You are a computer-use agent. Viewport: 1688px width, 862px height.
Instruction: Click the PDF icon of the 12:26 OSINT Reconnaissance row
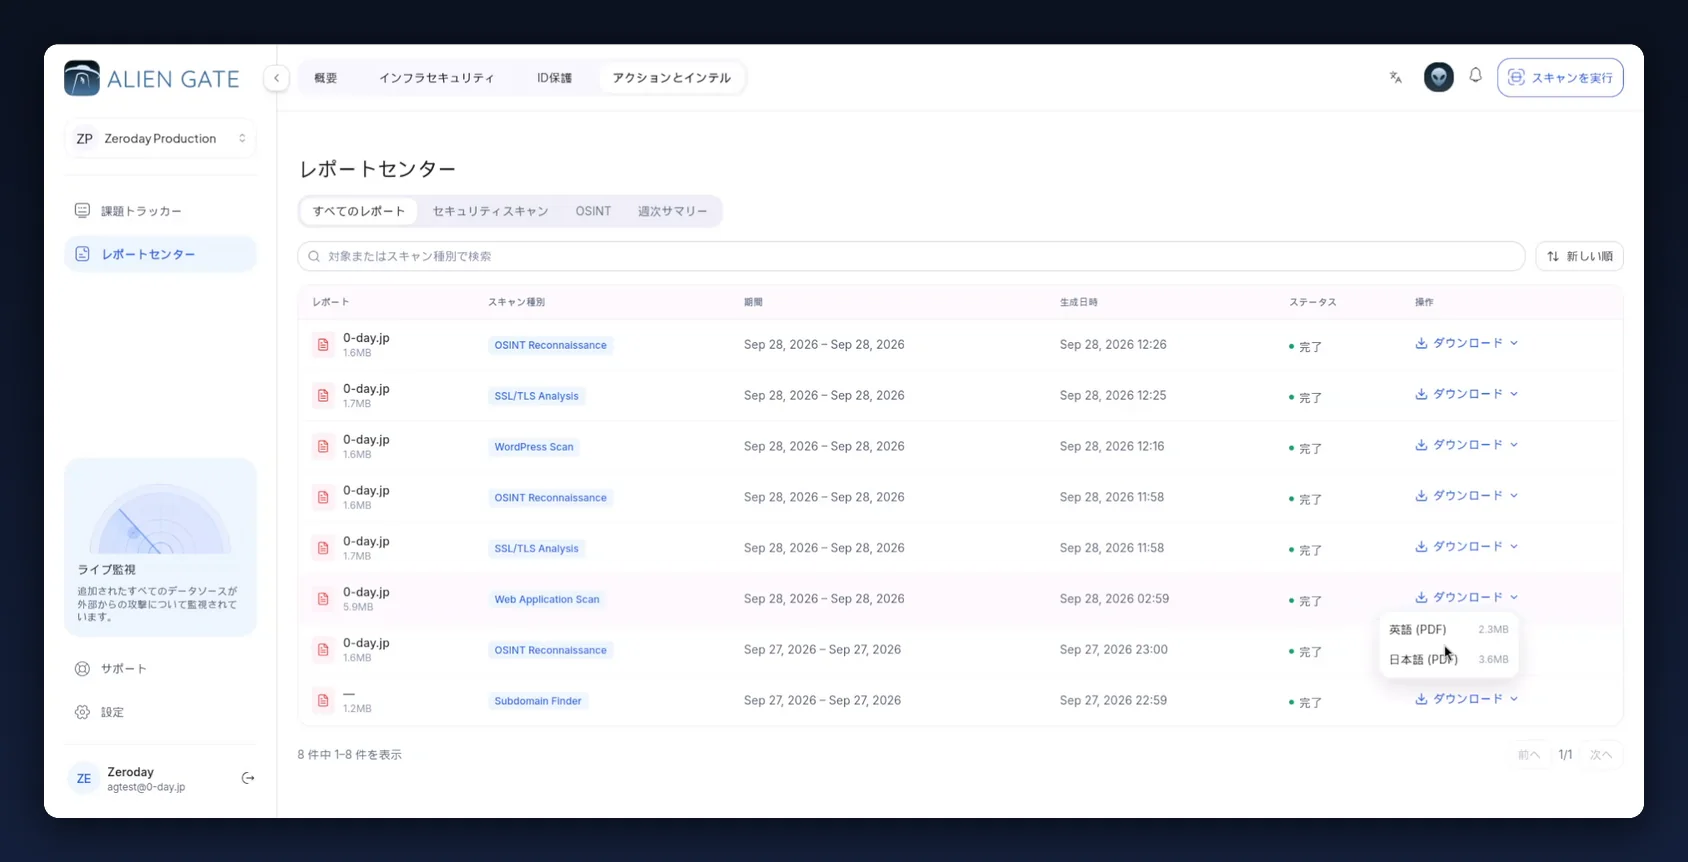(323, 345)
